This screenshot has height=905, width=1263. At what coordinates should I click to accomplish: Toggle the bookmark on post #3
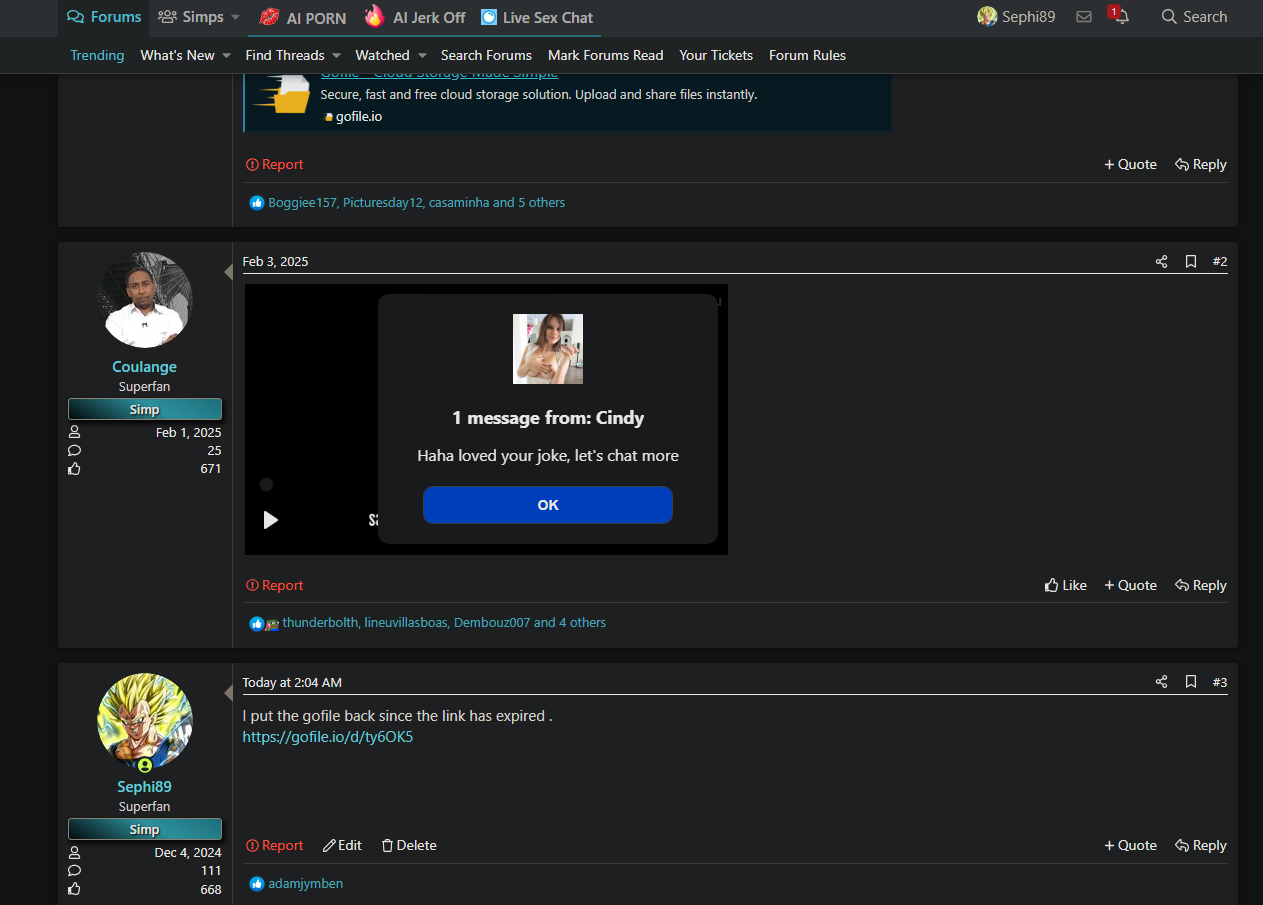1191,682
